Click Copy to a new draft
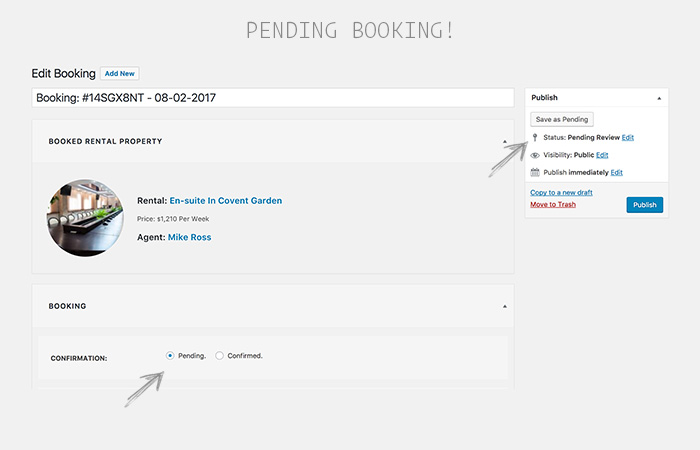The width and height of the screenshot is (700, 450). [561, 192]
